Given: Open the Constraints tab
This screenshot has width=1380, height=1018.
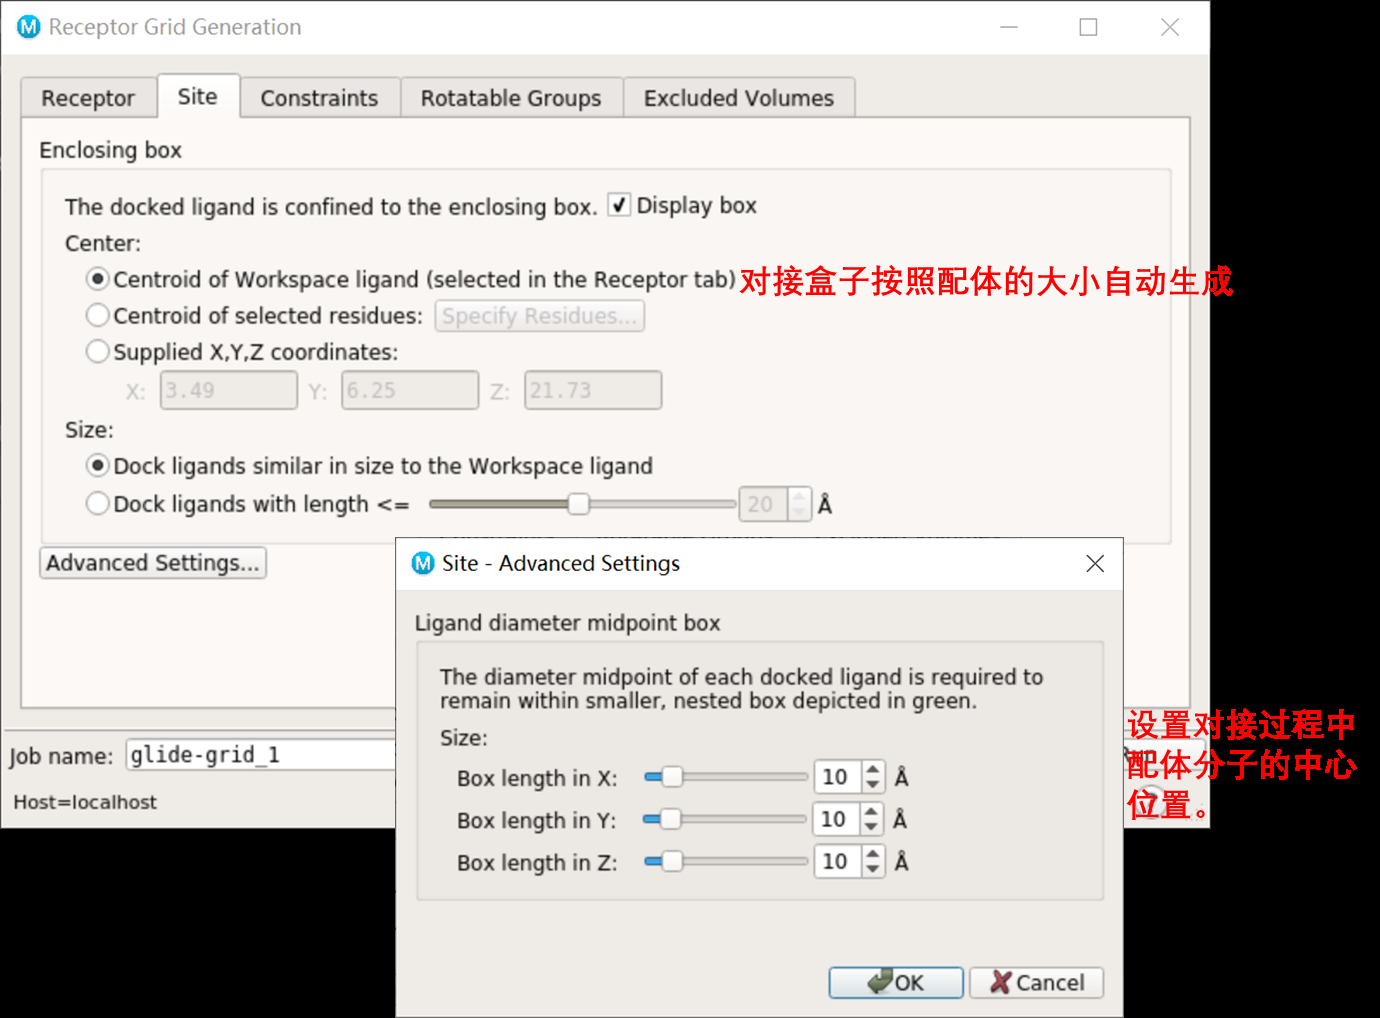Looking at the screenshot, I should tap(320, 98).
